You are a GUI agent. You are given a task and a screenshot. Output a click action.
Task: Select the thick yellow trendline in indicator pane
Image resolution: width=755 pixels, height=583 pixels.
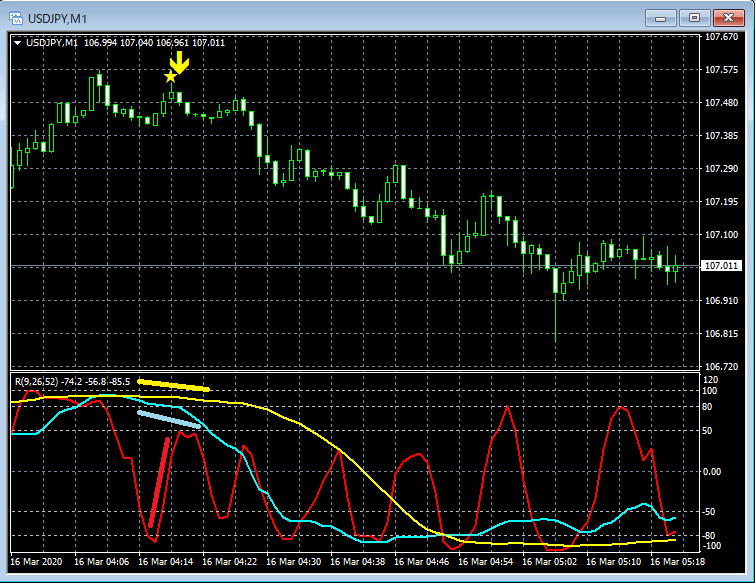[173, 385]
